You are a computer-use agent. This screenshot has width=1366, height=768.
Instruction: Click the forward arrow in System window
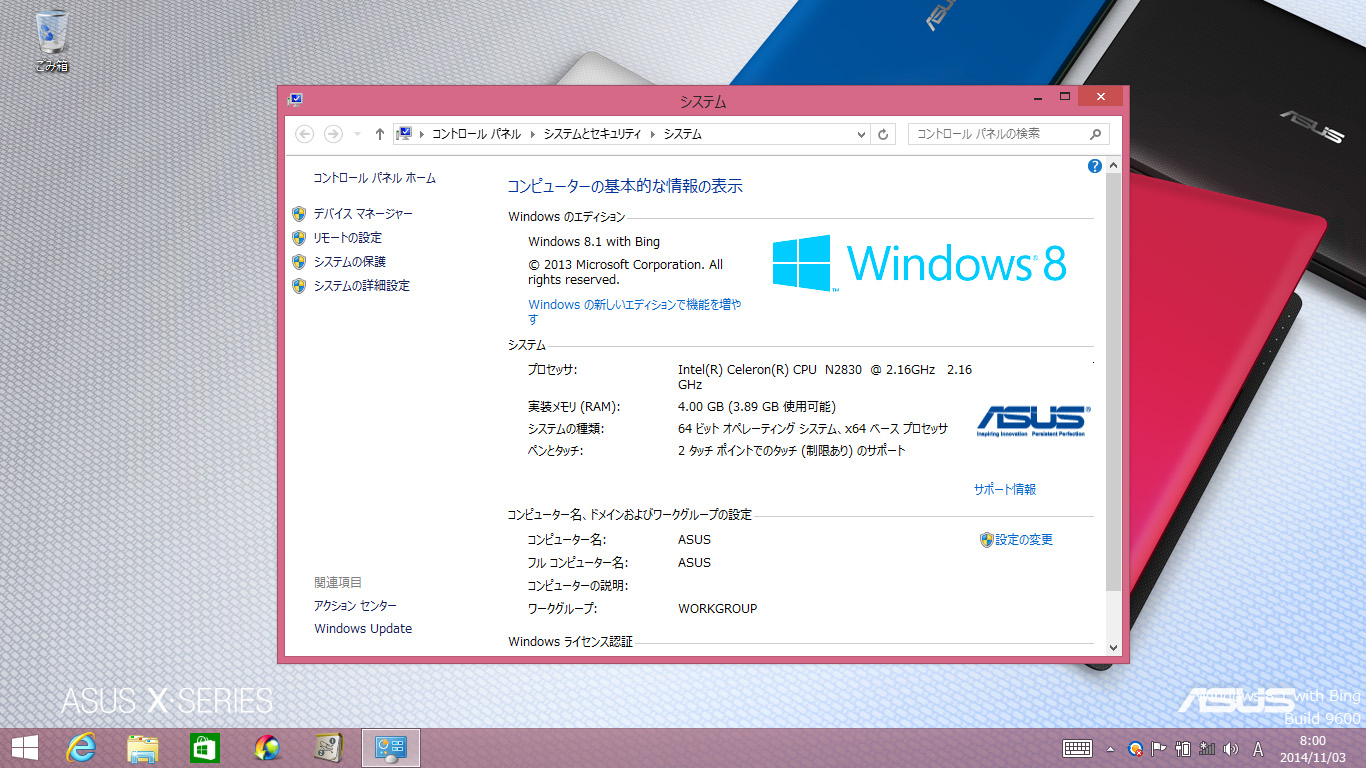(x=334, y=134)
